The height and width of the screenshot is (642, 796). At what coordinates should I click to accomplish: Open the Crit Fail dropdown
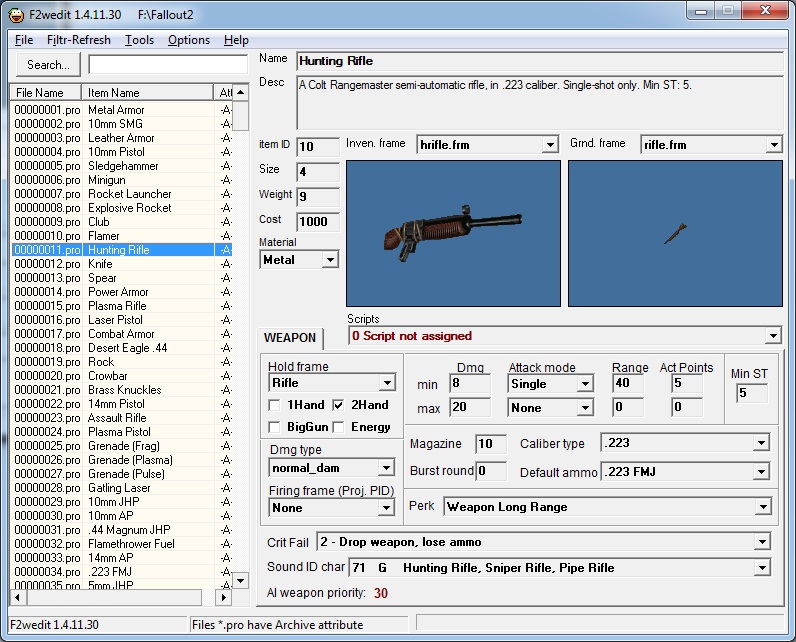(762, 542)
